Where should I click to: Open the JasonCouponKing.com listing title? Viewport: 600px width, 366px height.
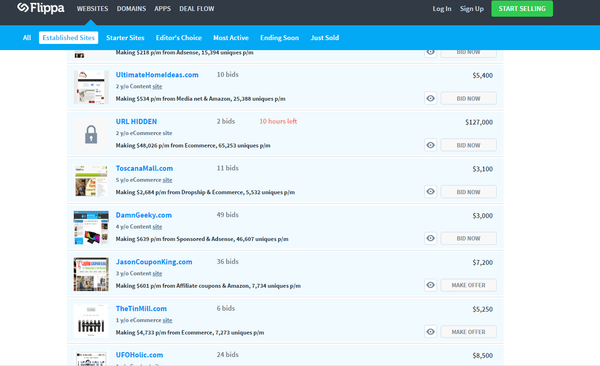pyautogui.click(x=154, y=261)
